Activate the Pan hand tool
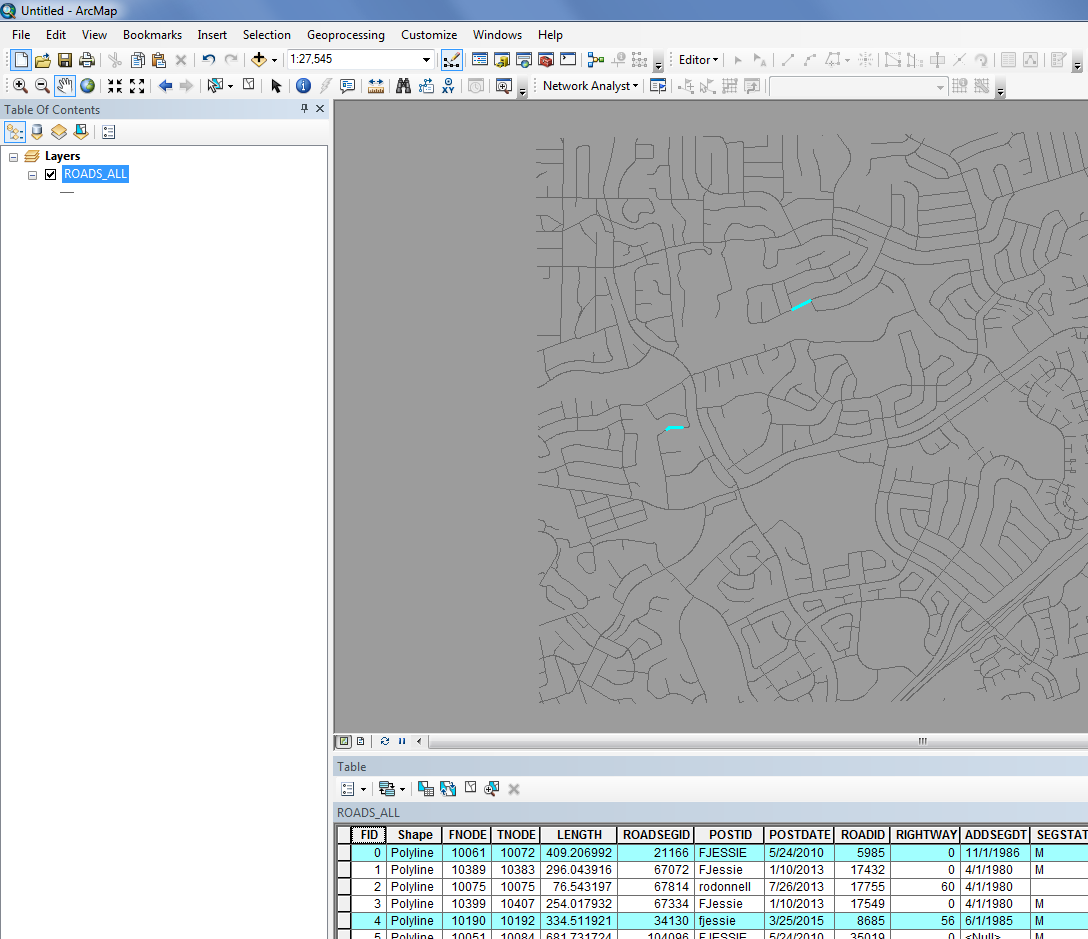Viewport: 1088px width, 939px height. pyautogui.click(x=65, y=86)
